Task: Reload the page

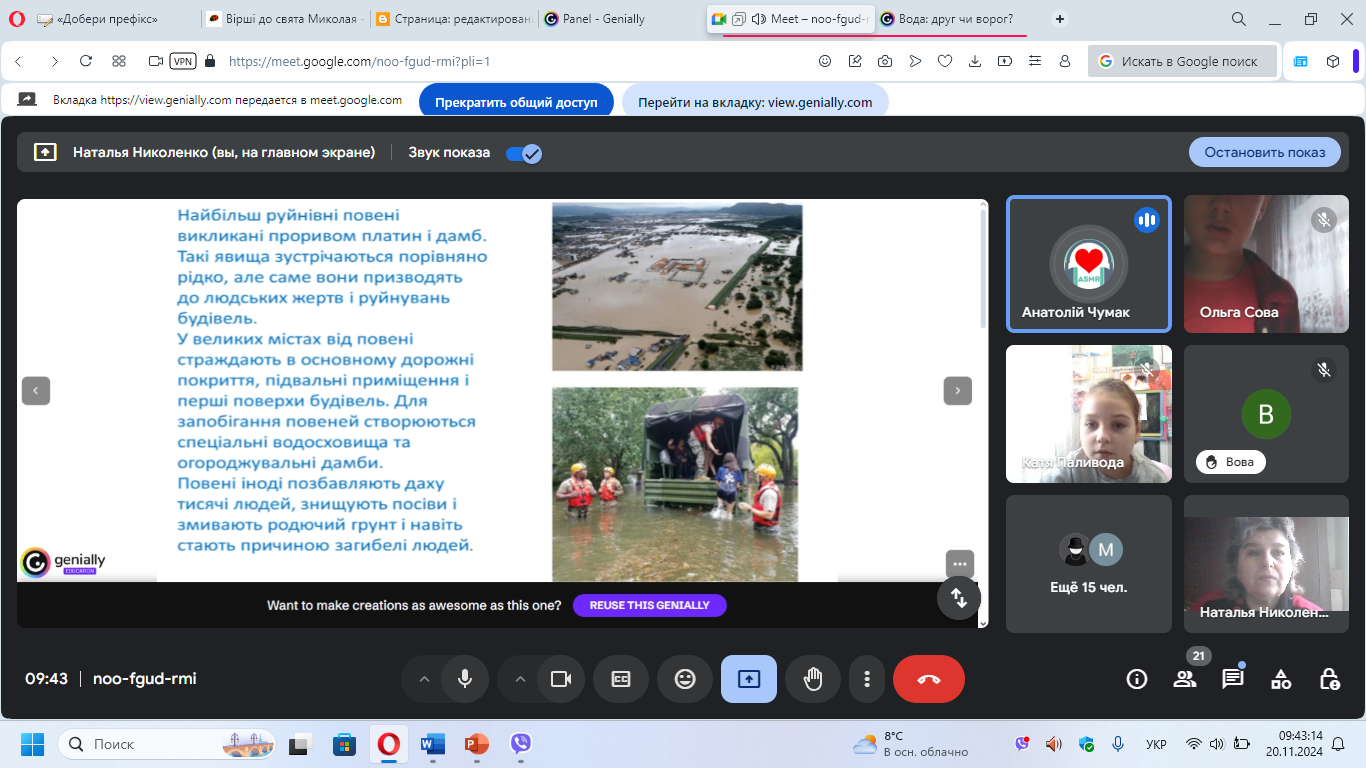Action: [x=86, y=61]
